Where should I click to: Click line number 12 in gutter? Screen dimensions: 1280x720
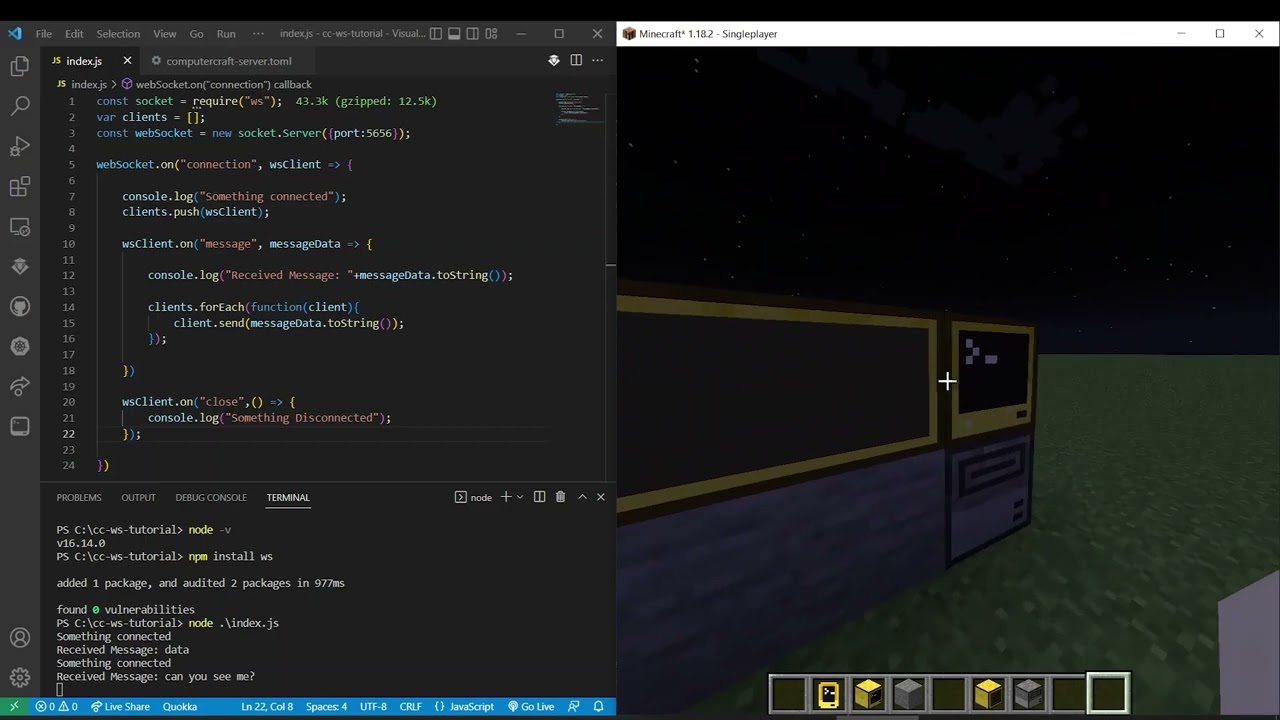68,275
